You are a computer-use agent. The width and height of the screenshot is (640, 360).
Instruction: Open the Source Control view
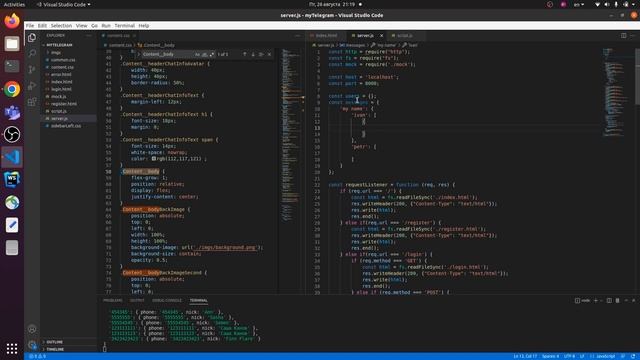tap(32, 69)
